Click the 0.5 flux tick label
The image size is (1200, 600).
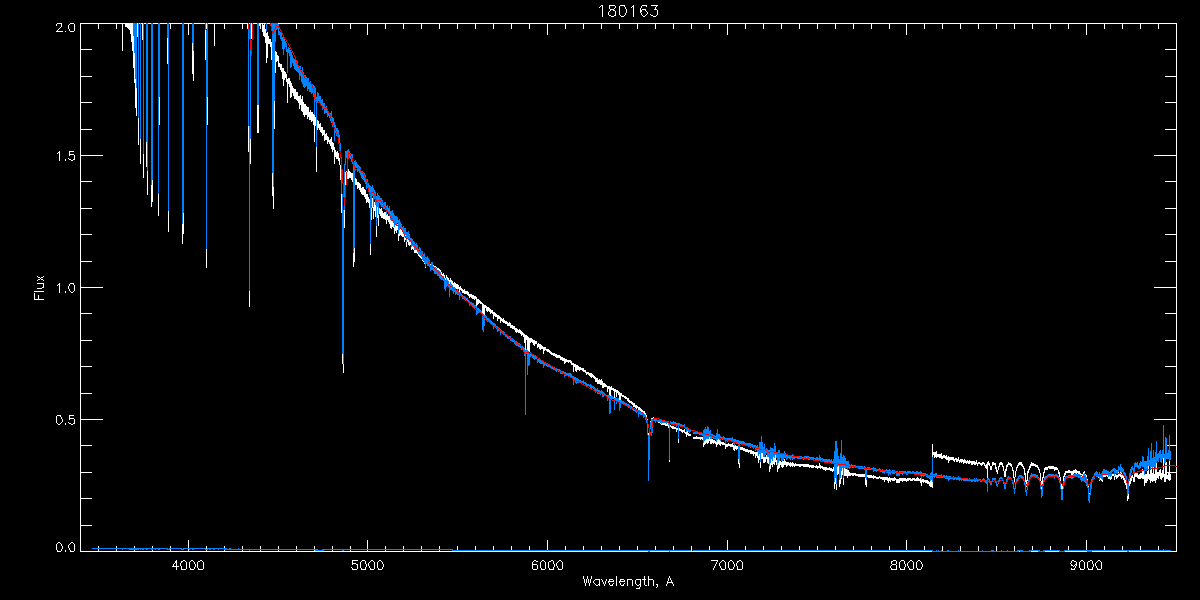click(65, 419)
